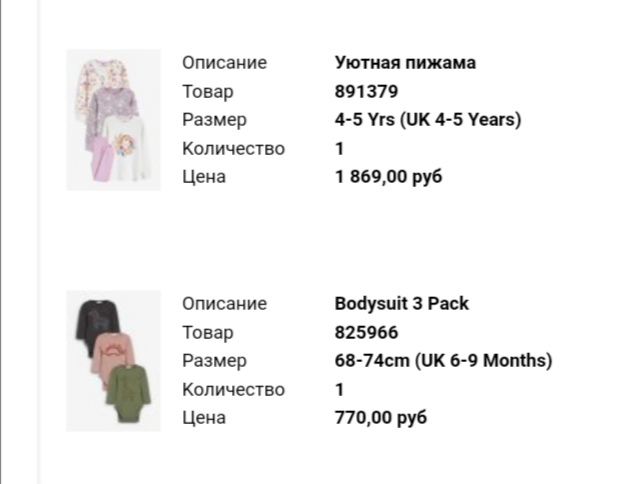This screenshot has height=484, width=626.
Task: Click item number 825966
Action: point(367,332)
